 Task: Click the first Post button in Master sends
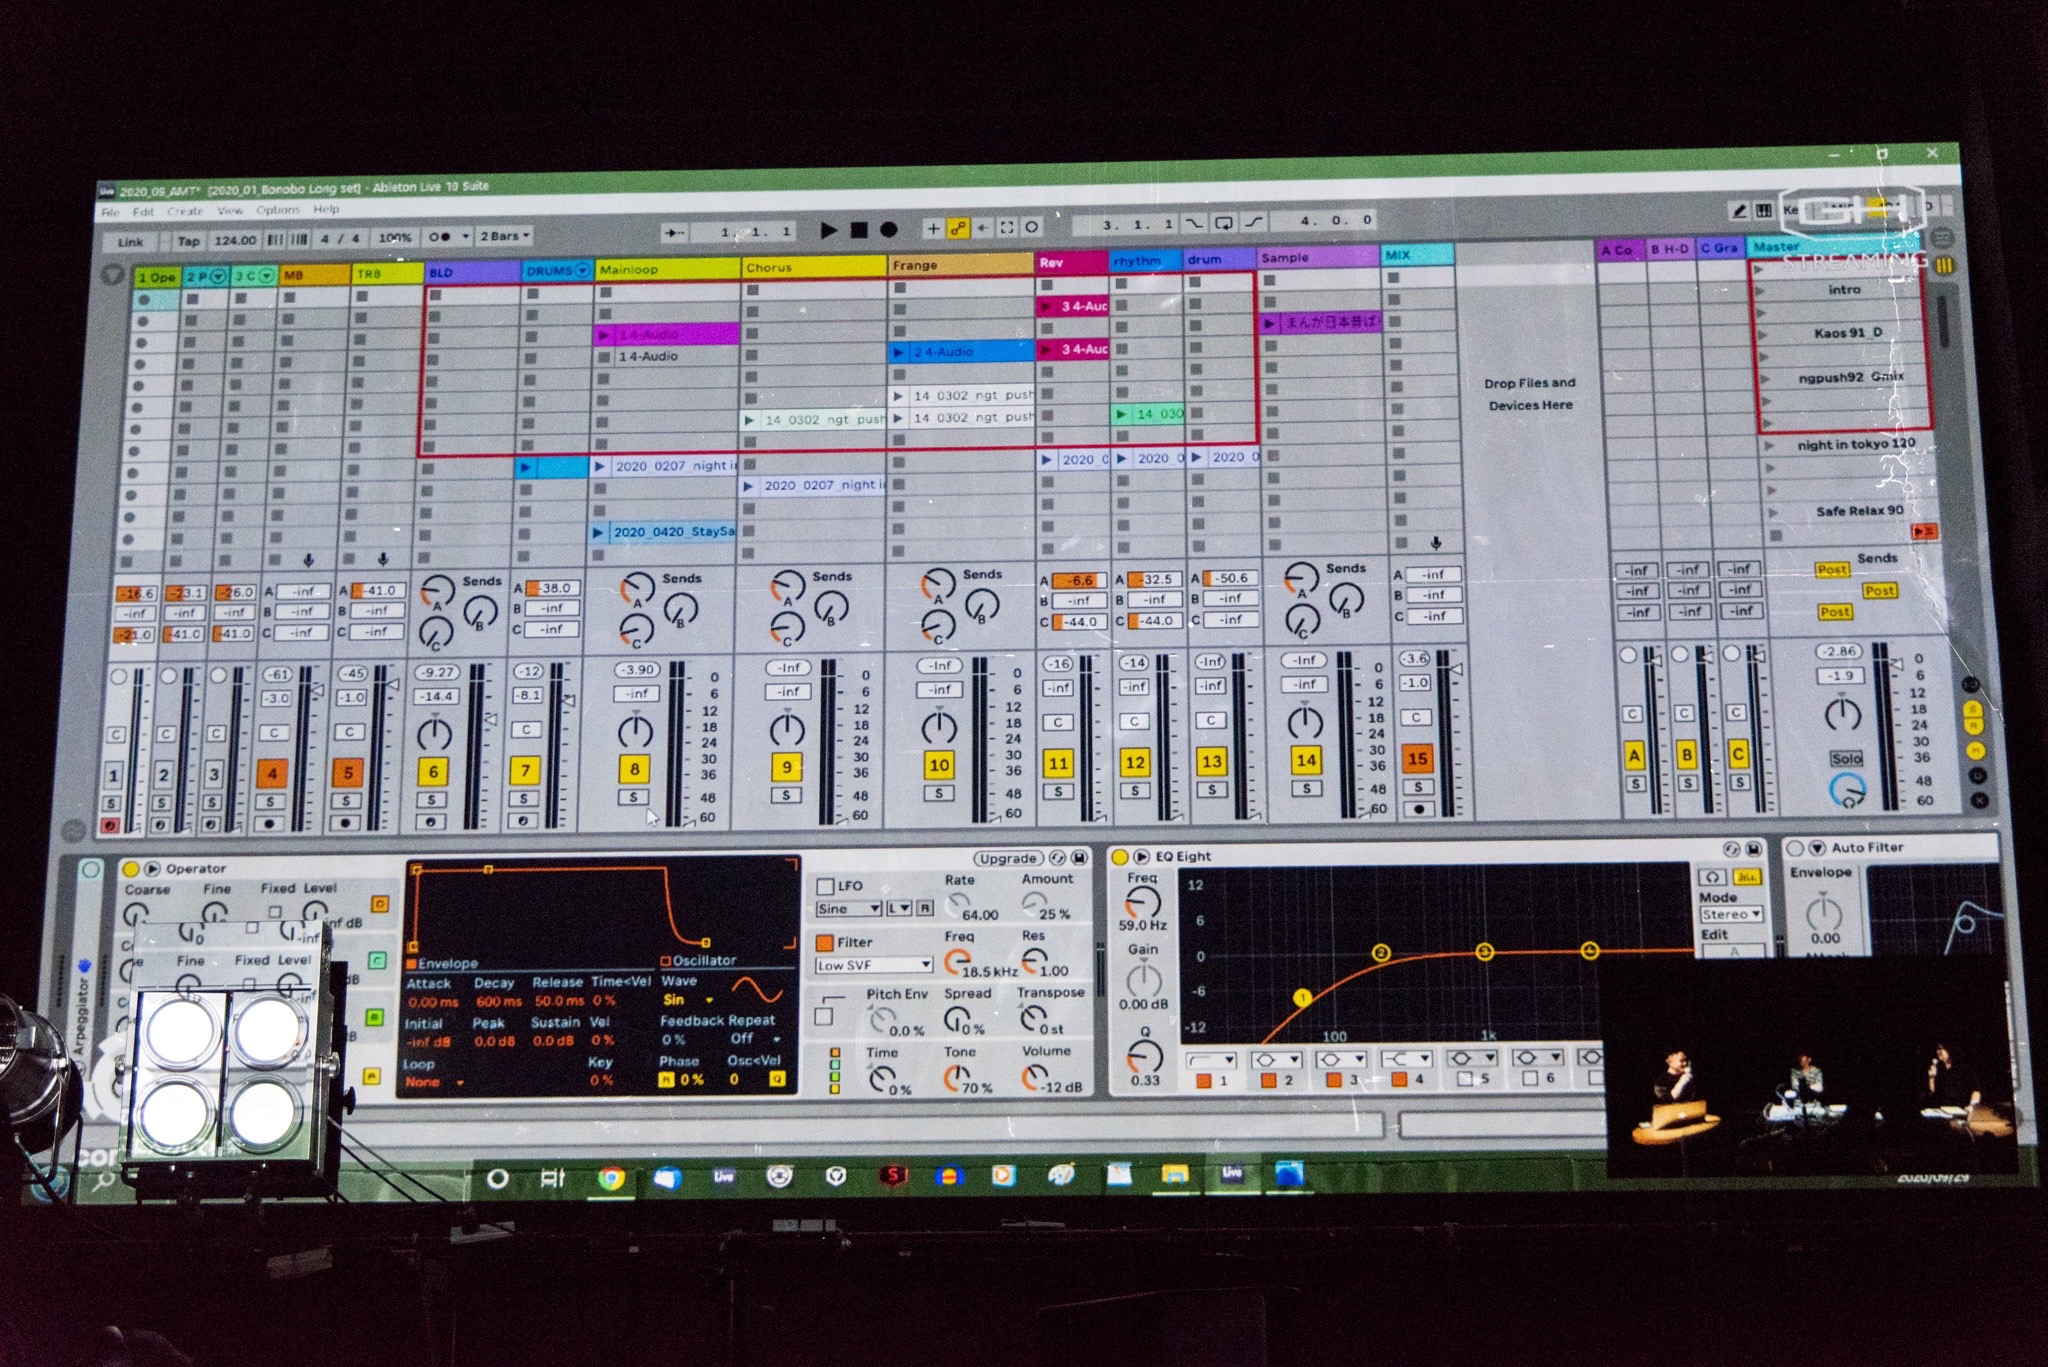(1832, 570)
